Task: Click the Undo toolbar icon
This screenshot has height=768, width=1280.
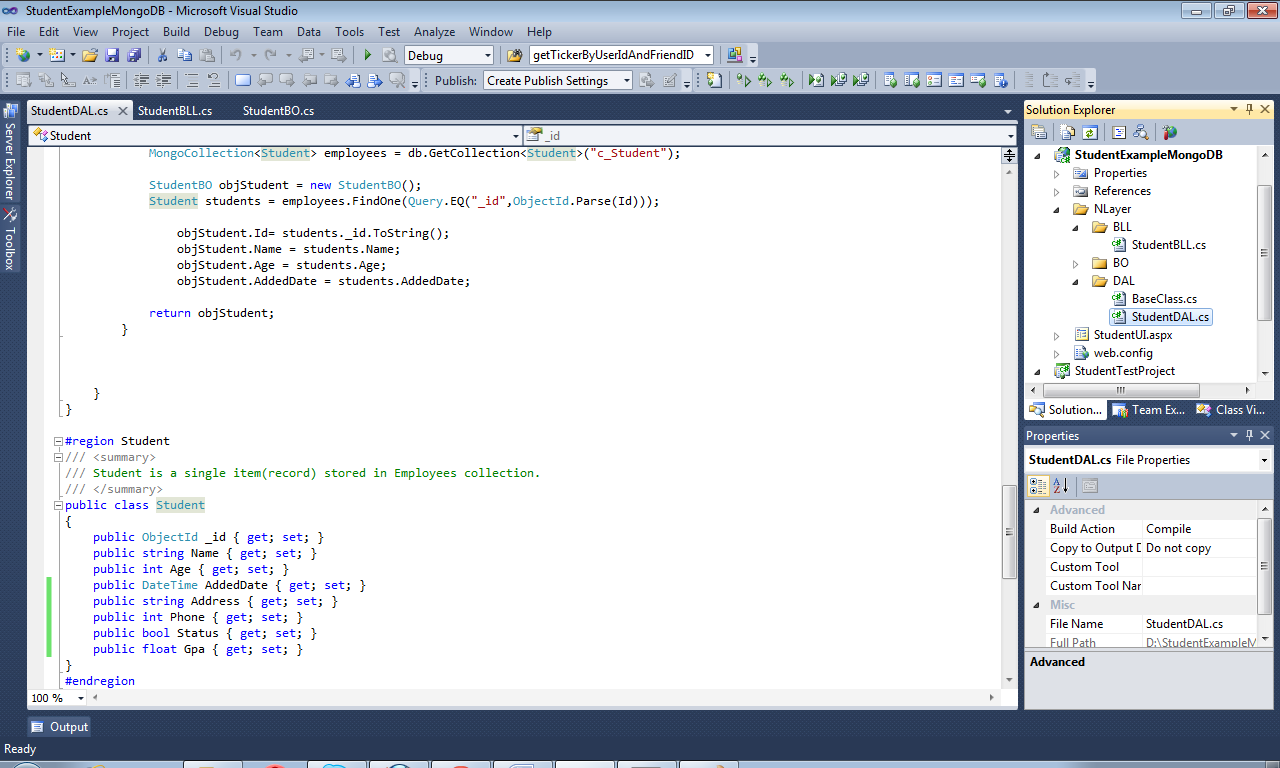Action: [236, 55]
